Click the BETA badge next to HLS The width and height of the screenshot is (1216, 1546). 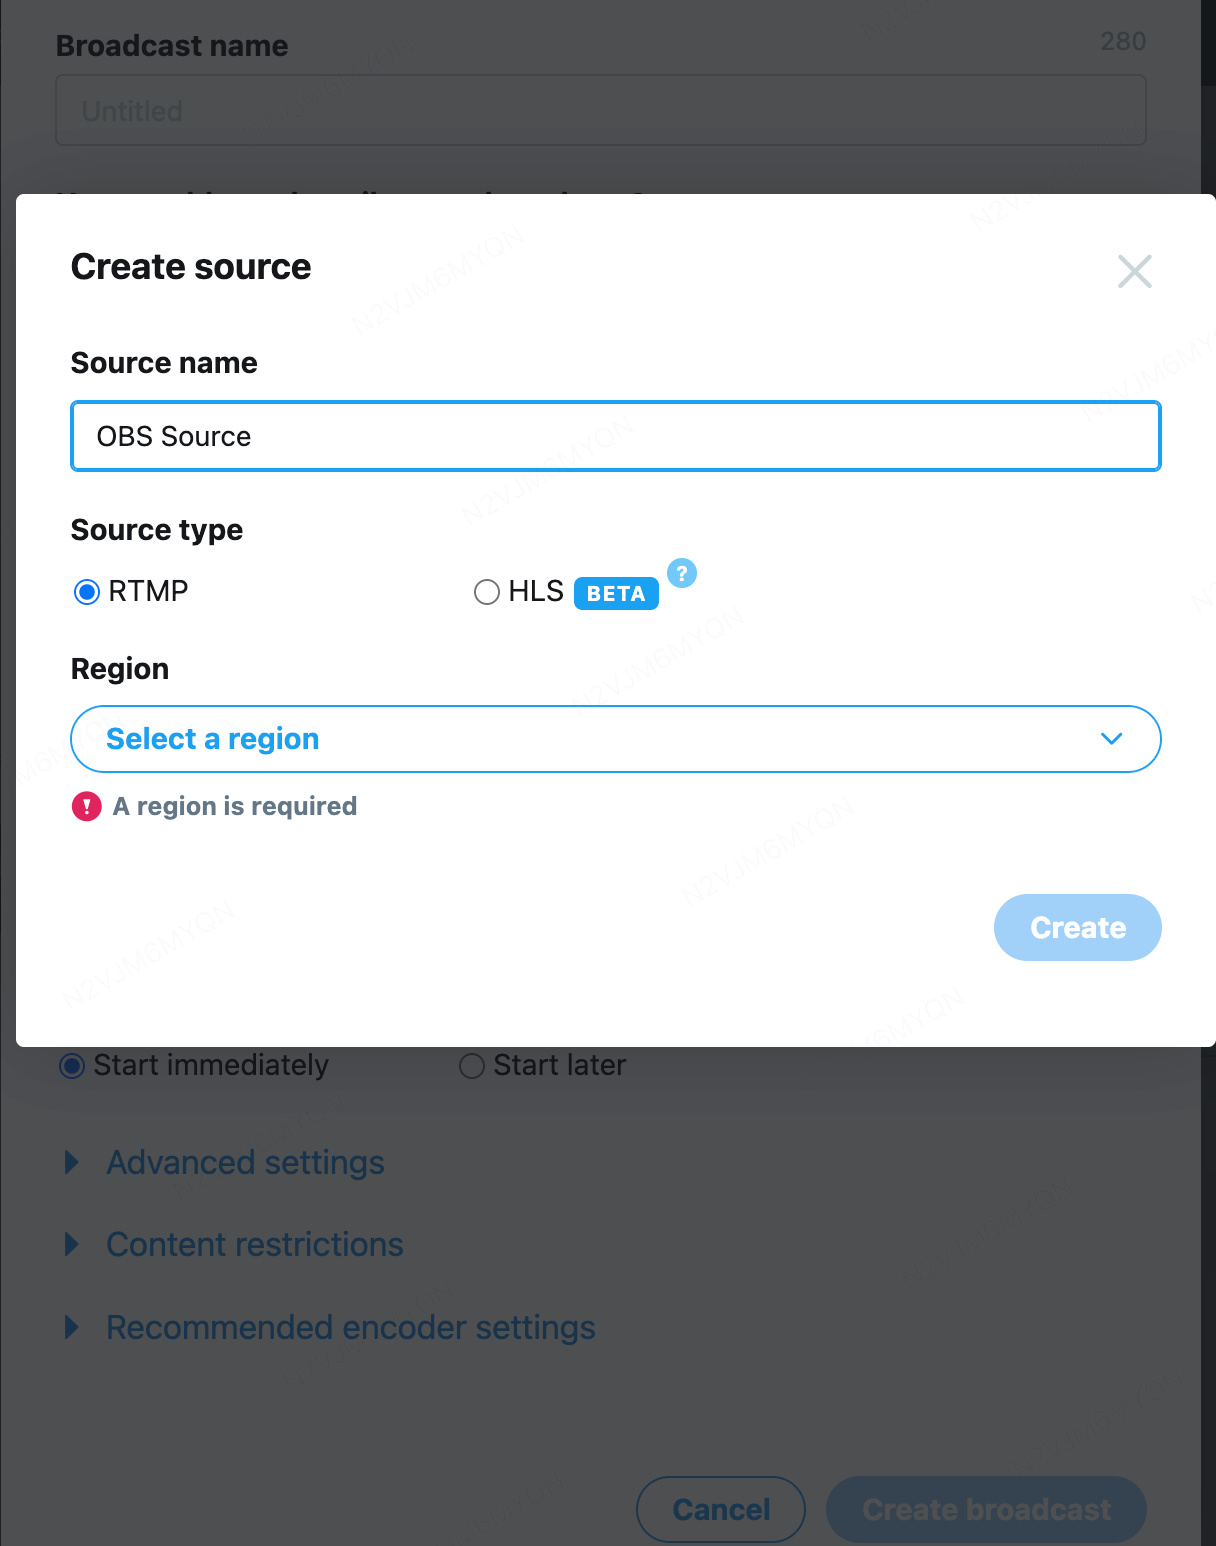tap(616, 593)
